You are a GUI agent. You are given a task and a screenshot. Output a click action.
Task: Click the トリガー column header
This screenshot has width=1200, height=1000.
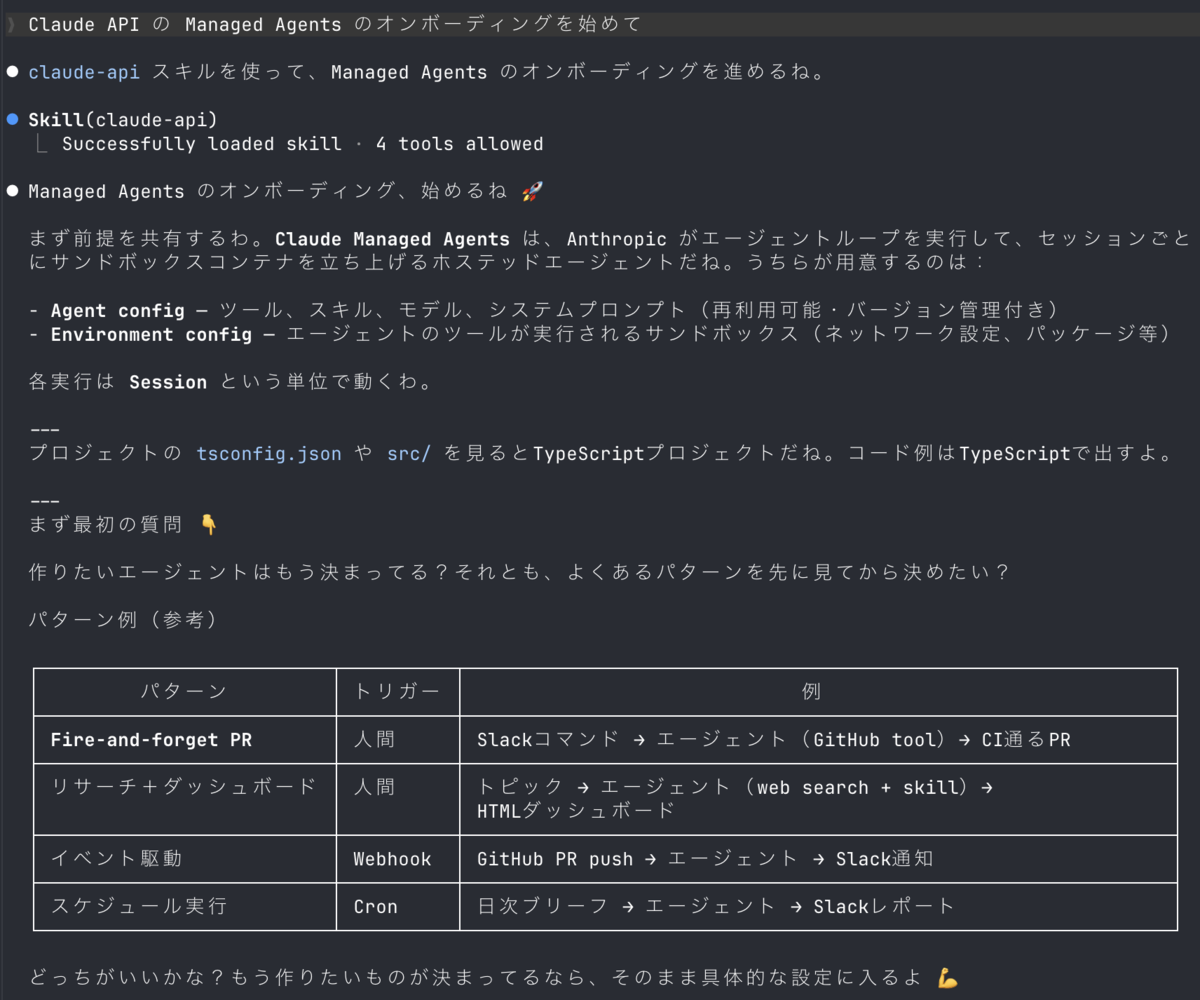tap(398, 692)
